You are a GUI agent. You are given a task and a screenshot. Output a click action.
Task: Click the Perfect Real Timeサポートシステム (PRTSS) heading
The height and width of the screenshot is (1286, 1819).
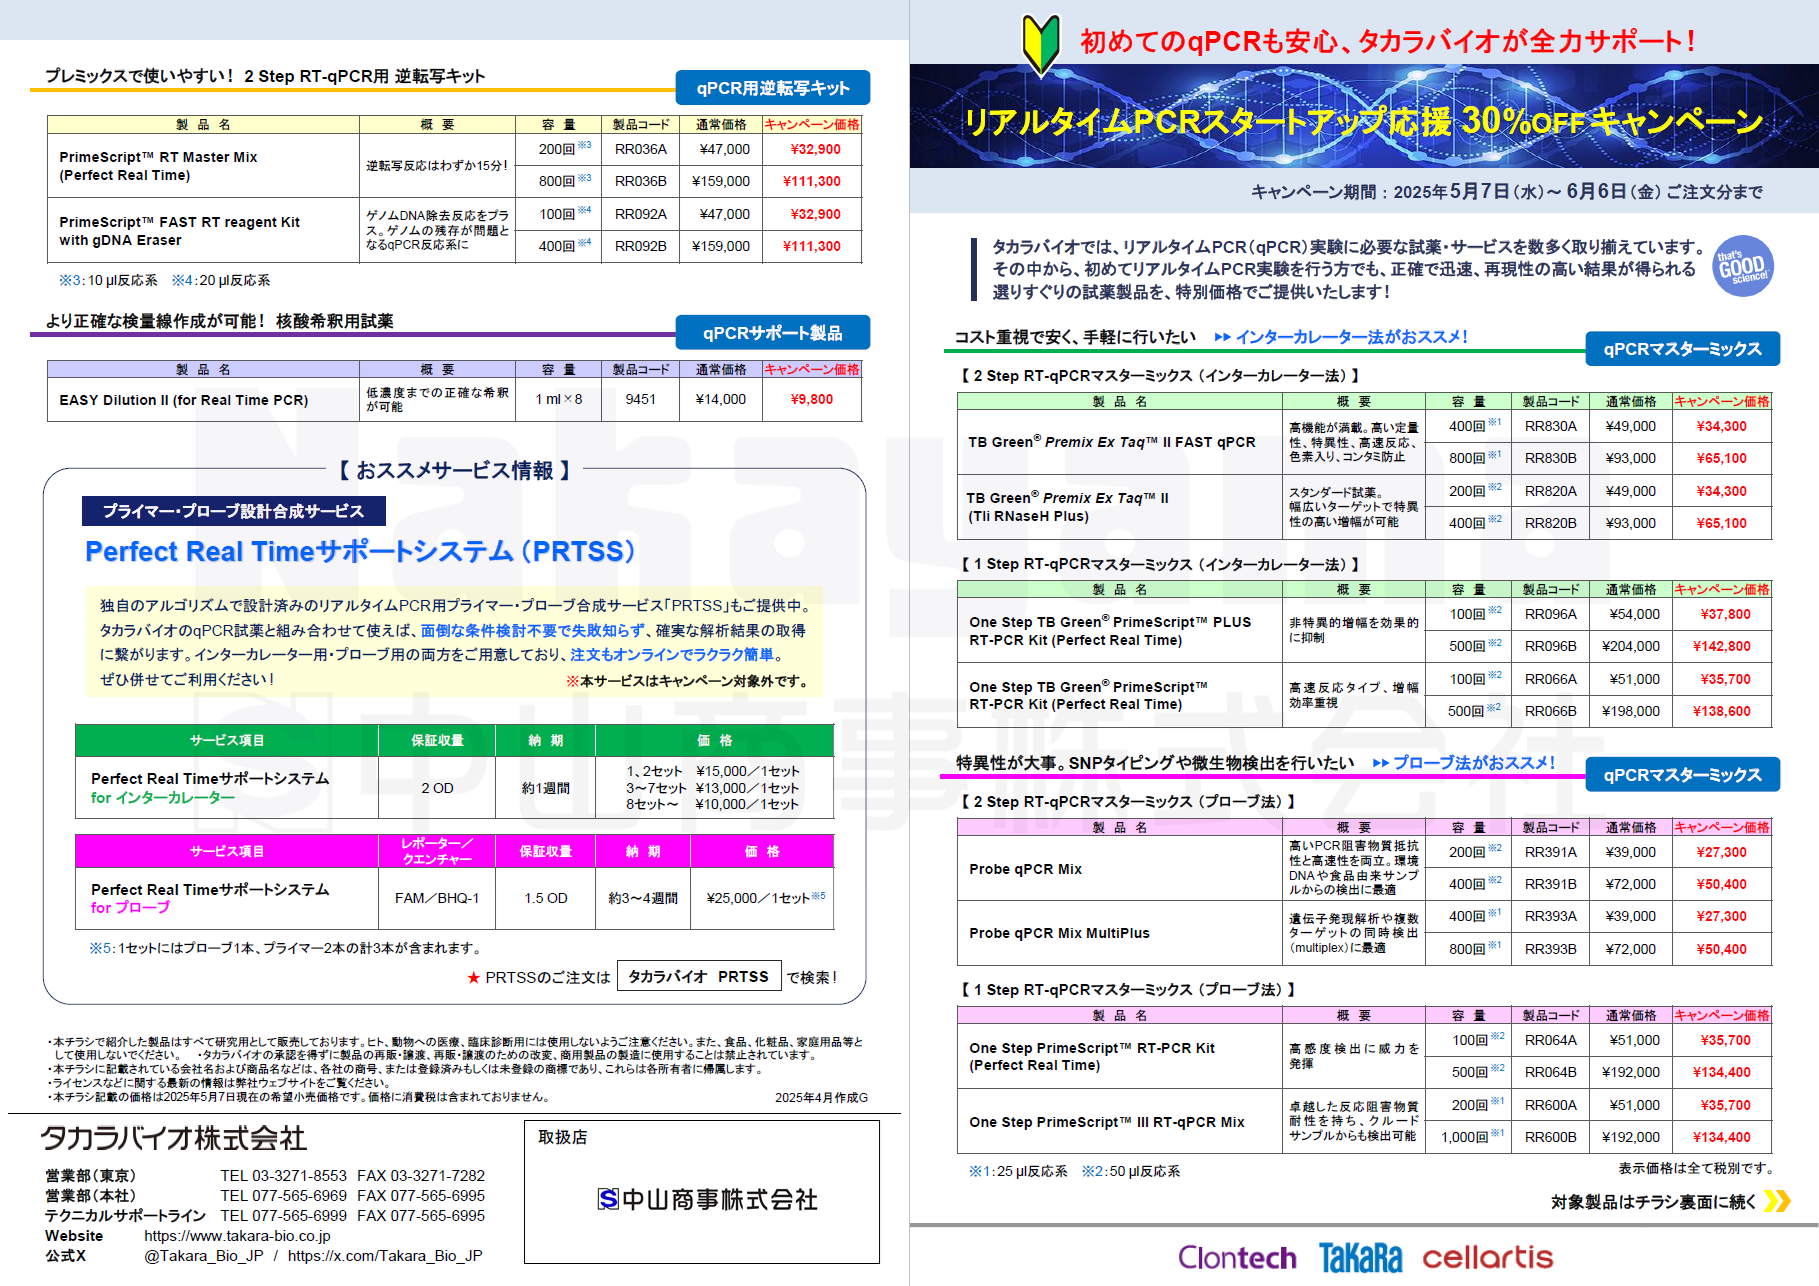tap(360, 552)
